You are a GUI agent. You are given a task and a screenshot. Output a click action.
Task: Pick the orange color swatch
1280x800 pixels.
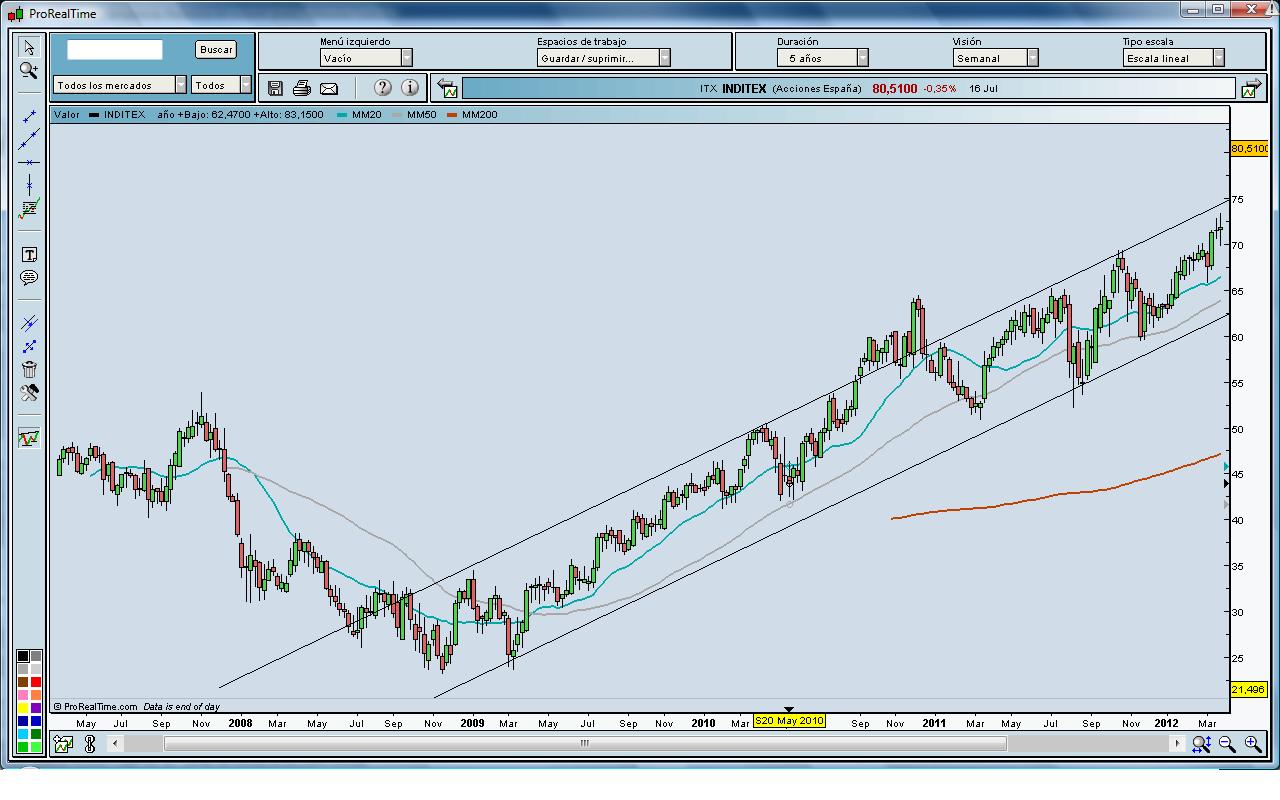click(x=36, y=694)
